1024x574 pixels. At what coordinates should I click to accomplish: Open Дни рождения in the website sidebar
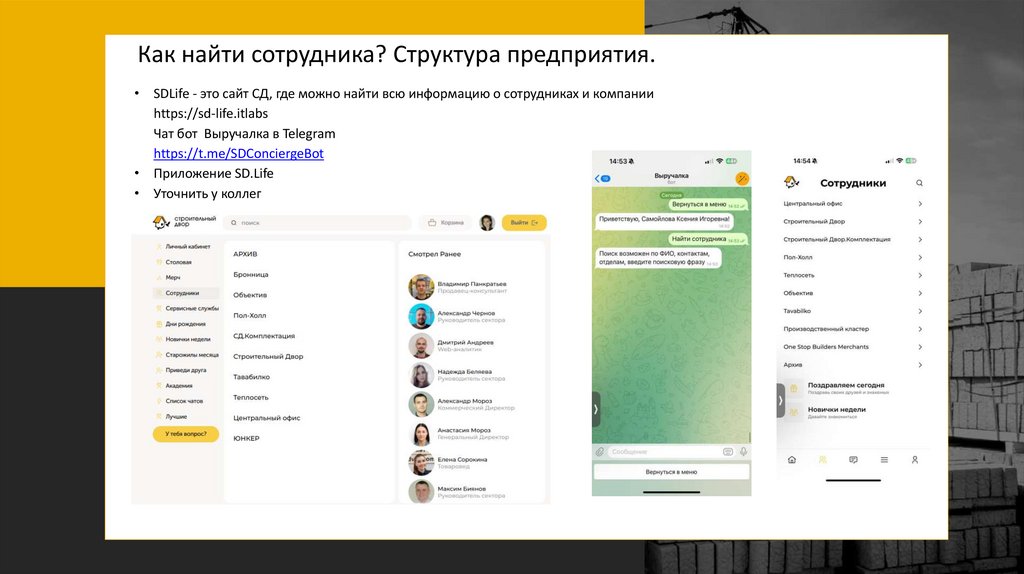tap(185, 324)
